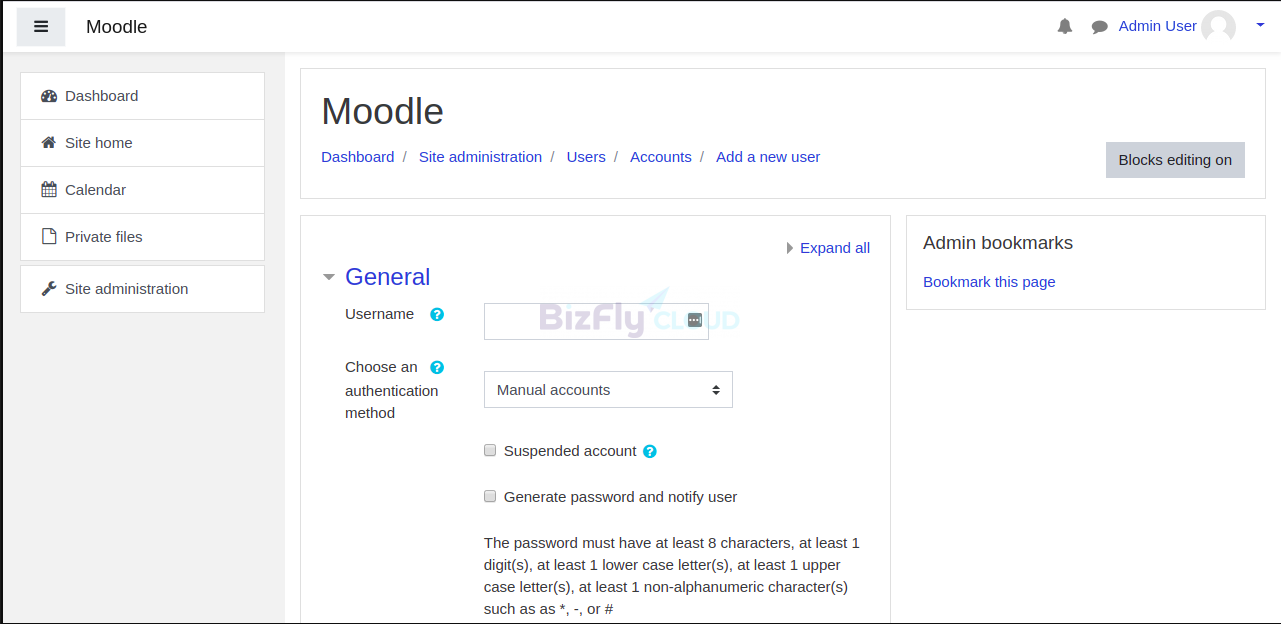Open the notifications bell
Screen dimensions: 1281x624
(x=1065, y=27)
